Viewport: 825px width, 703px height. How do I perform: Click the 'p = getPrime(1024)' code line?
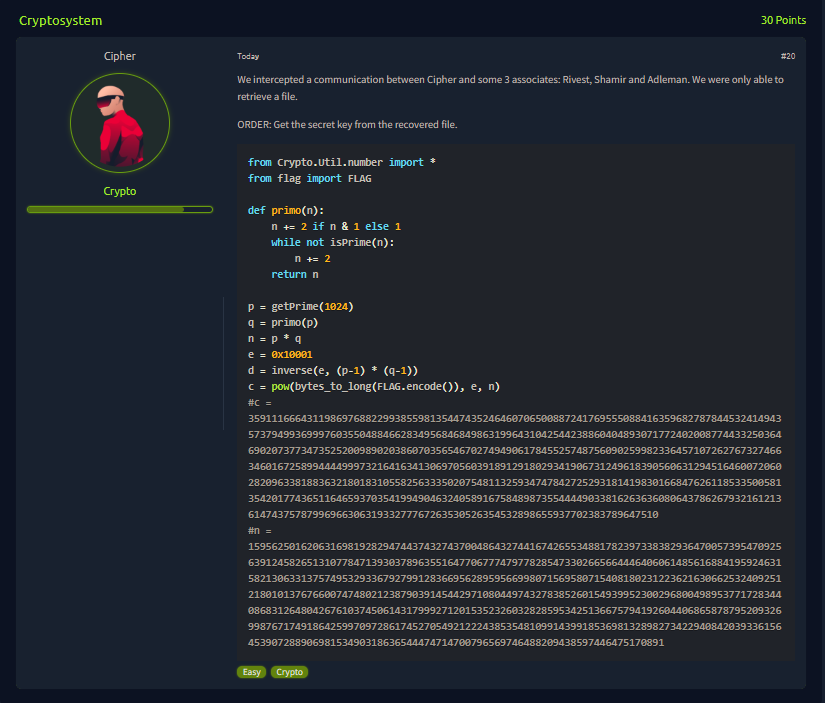[x=301, y=306]
